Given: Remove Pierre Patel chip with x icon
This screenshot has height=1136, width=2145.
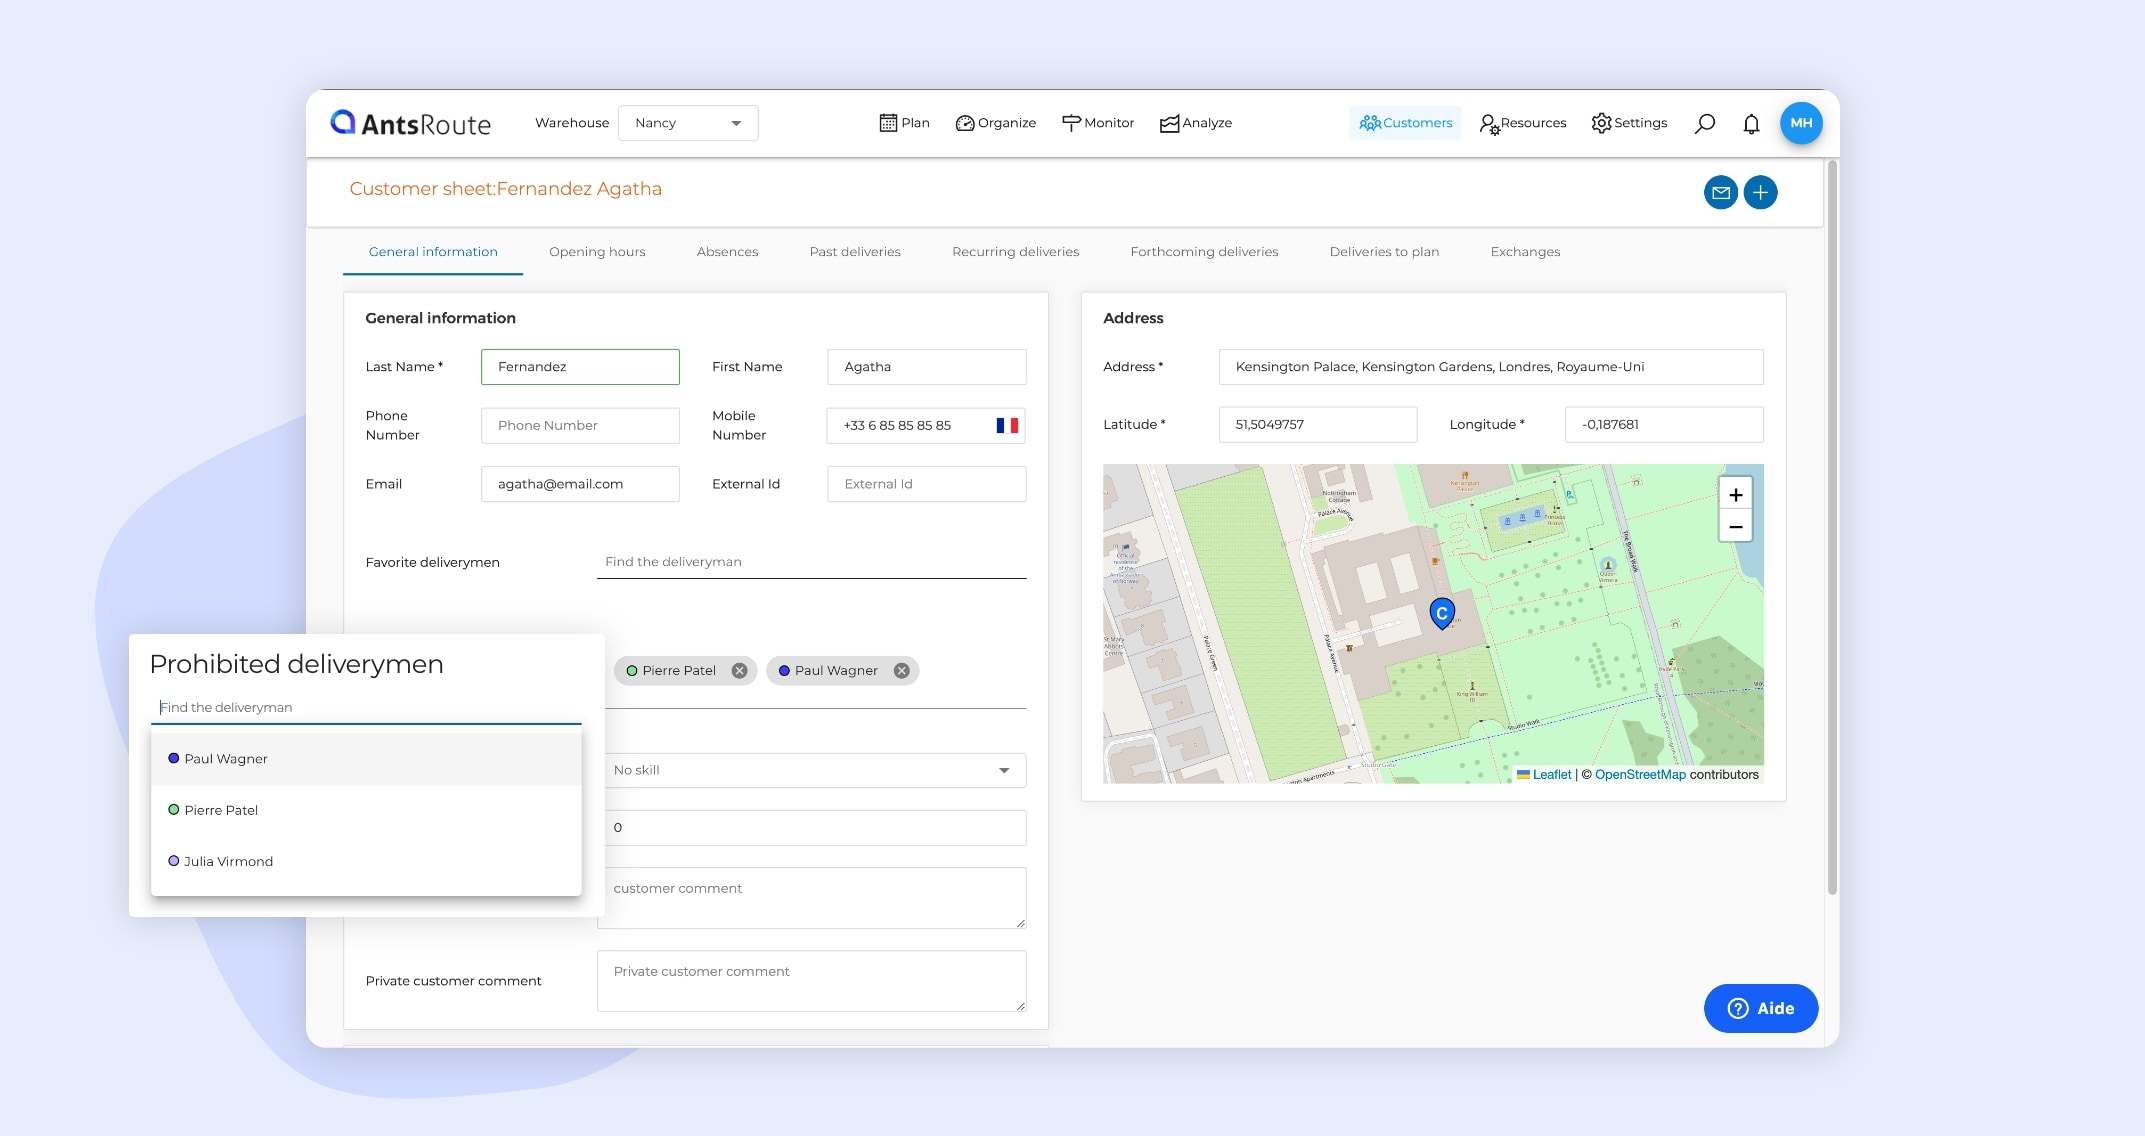Looking at the screenshot, I should [x=739, y=671].
